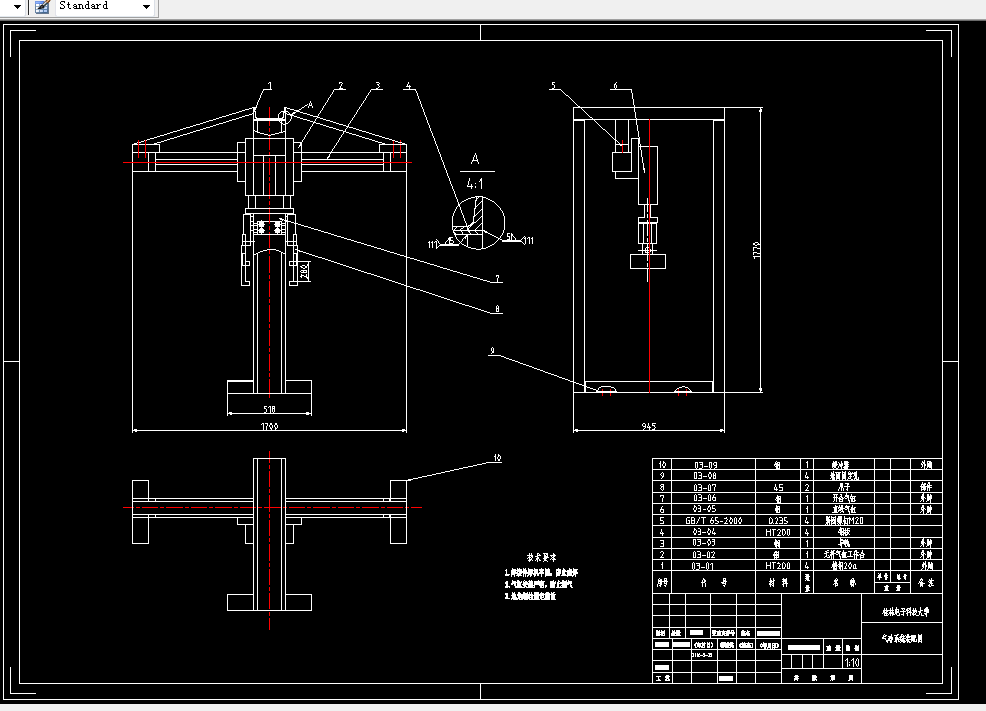The image size is (986, 711).
Task: Select leader callout number 3 above front view
Action: point(377,85)
